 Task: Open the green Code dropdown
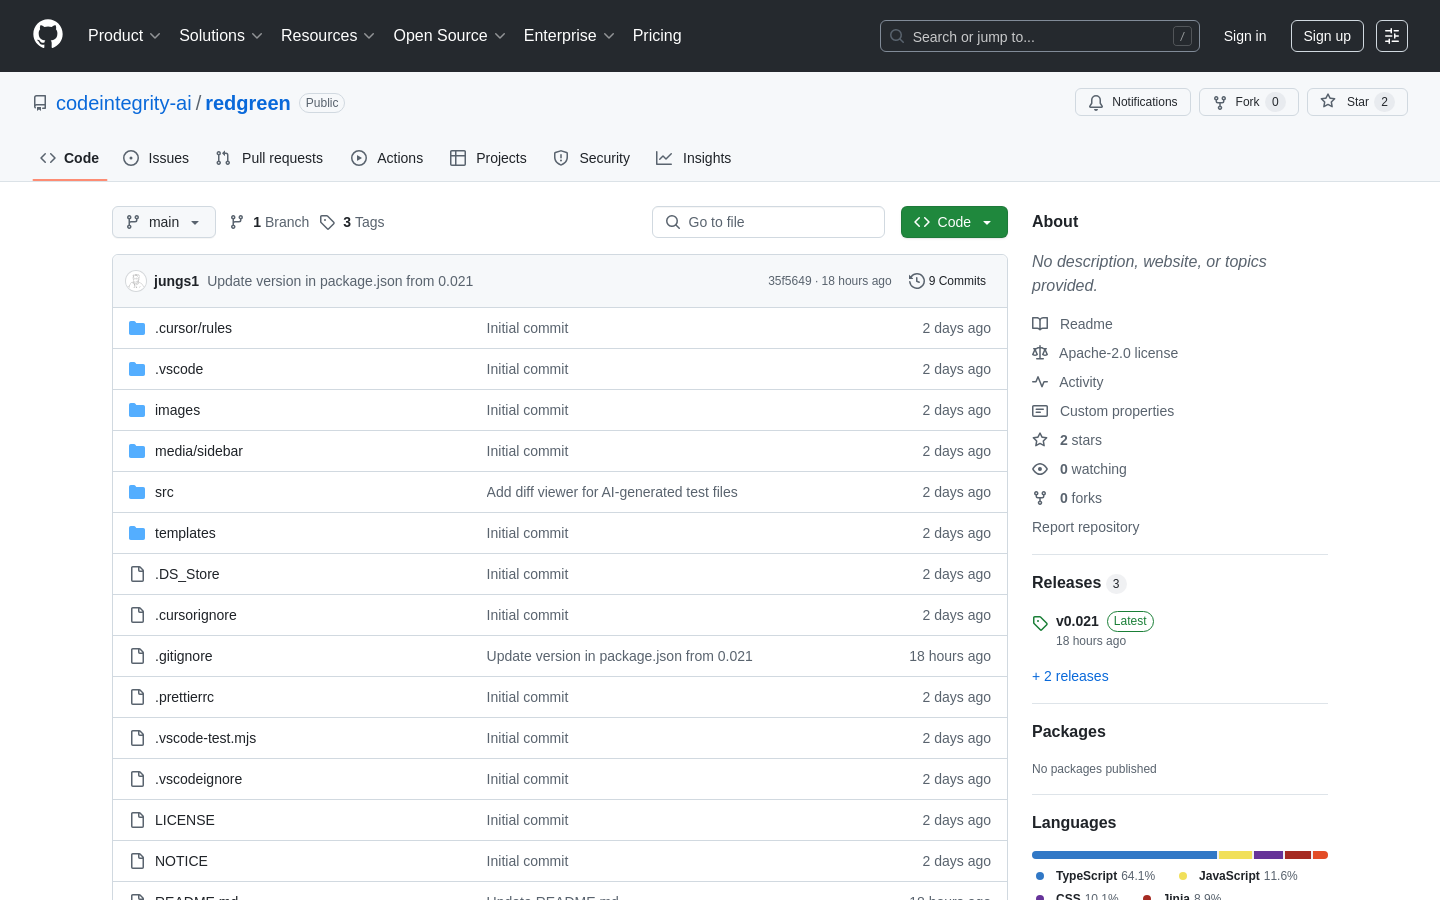tap(954, 222)
